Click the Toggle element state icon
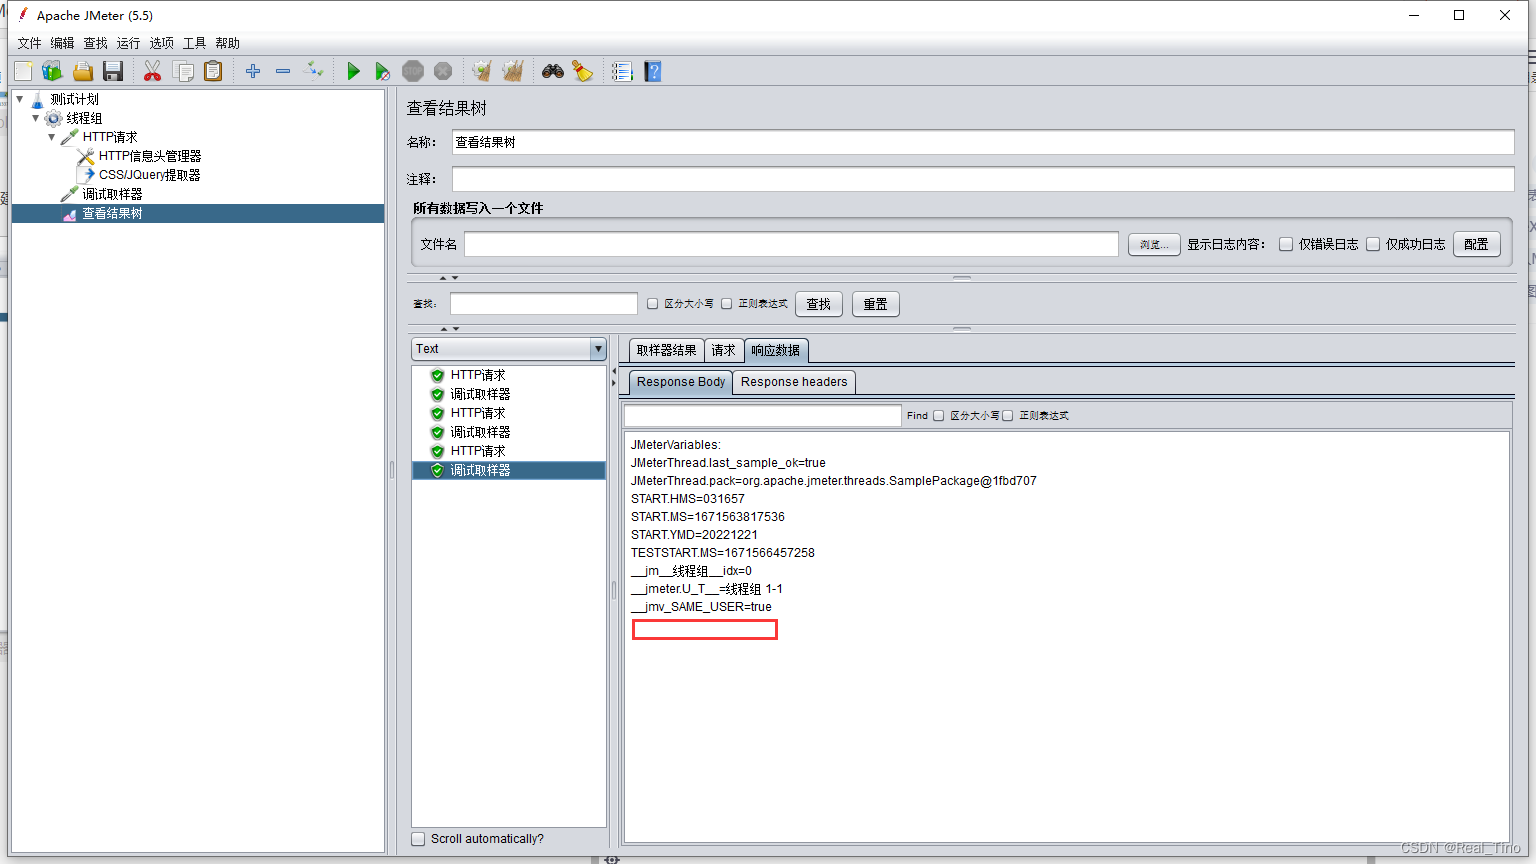 point(314,71)
